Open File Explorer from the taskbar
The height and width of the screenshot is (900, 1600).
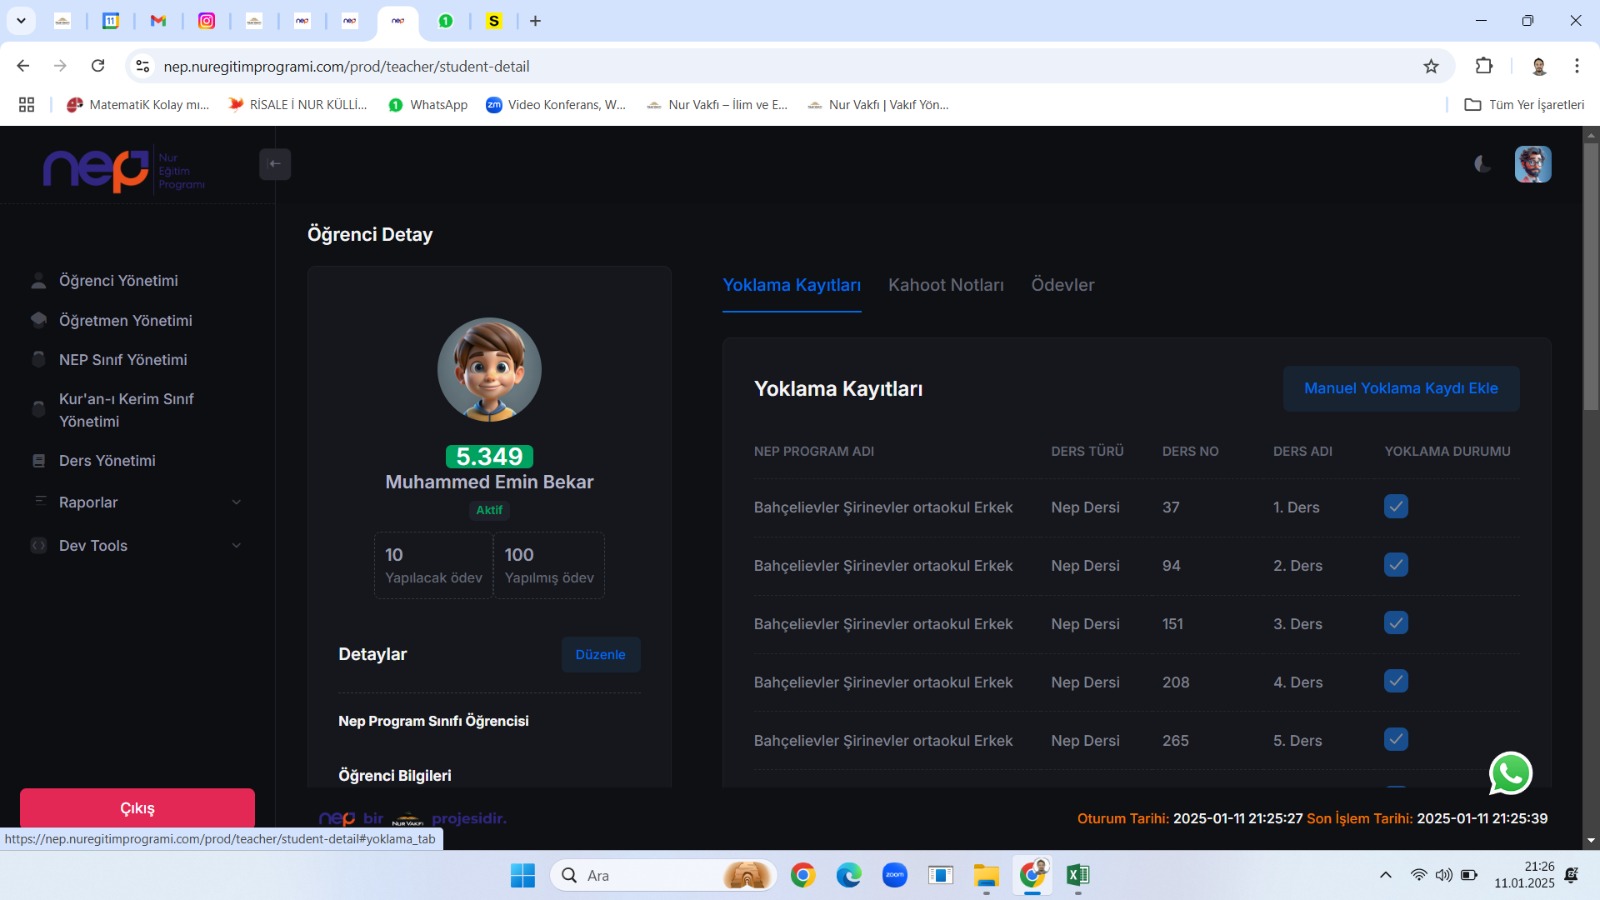click(x=986, y=875)
